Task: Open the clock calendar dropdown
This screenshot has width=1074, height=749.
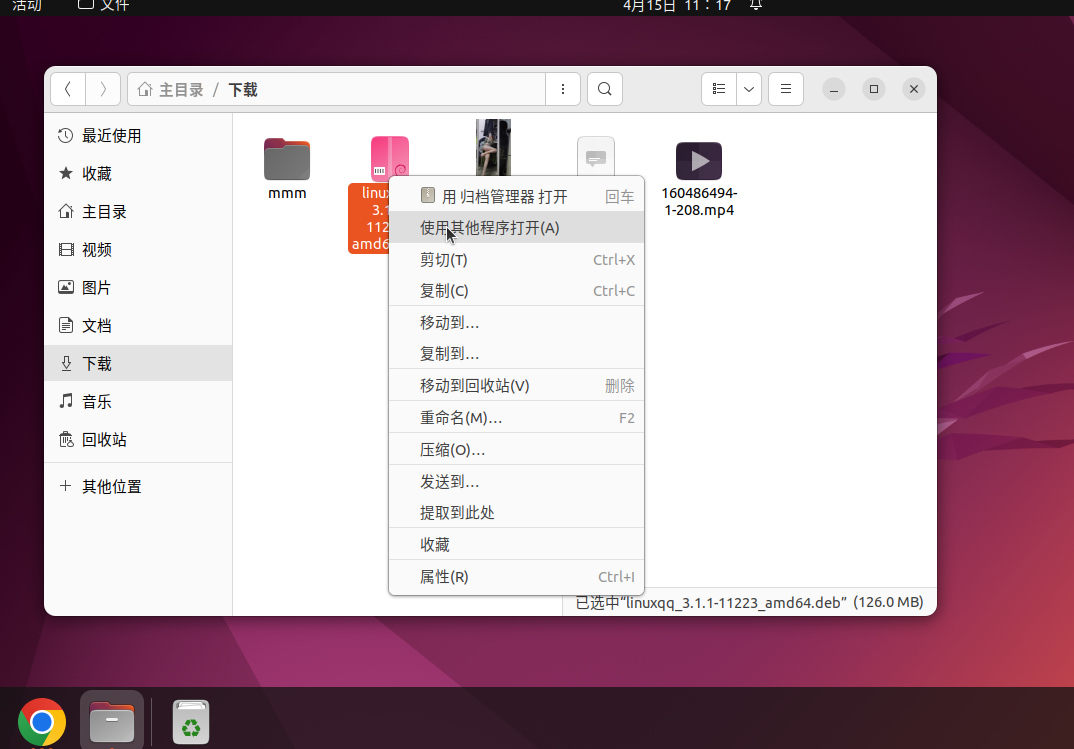Action: pos(677,7)
